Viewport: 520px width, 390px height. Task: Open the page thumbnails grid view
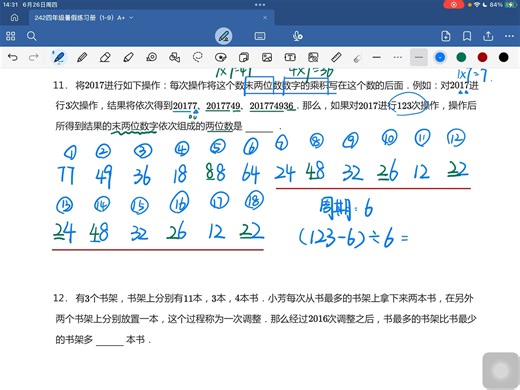click(11, 36)
